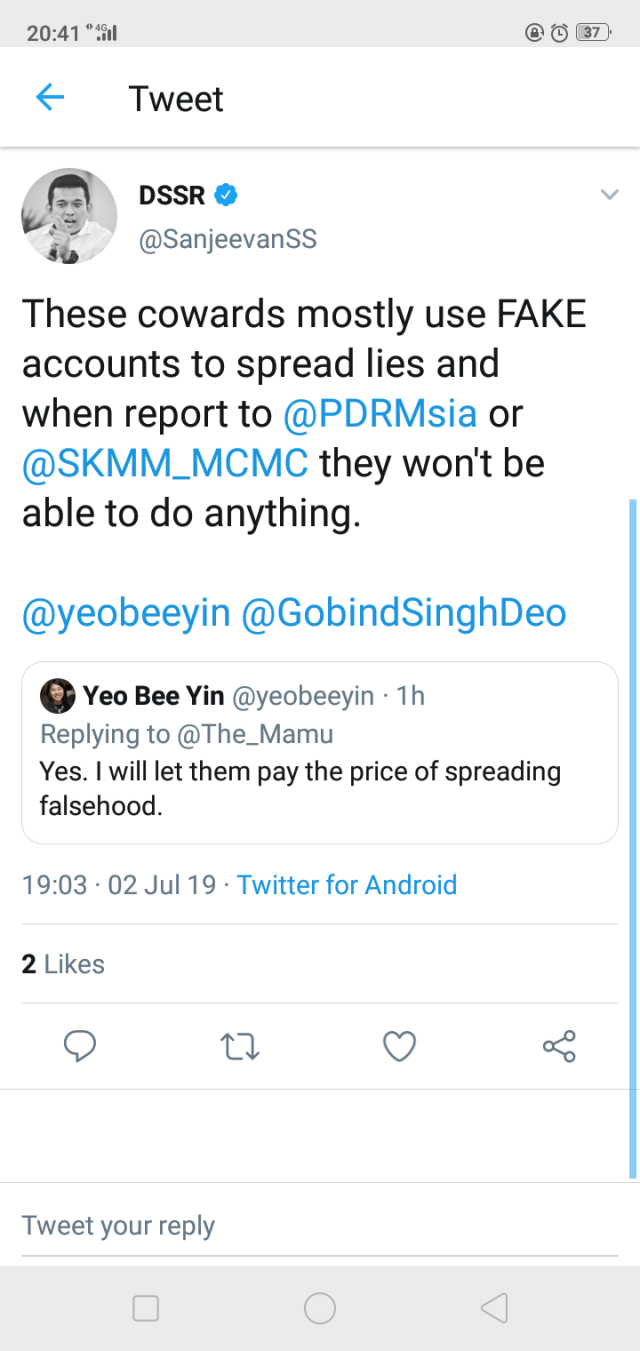Tap the @yeobeeyin mention in tweet

126,613
